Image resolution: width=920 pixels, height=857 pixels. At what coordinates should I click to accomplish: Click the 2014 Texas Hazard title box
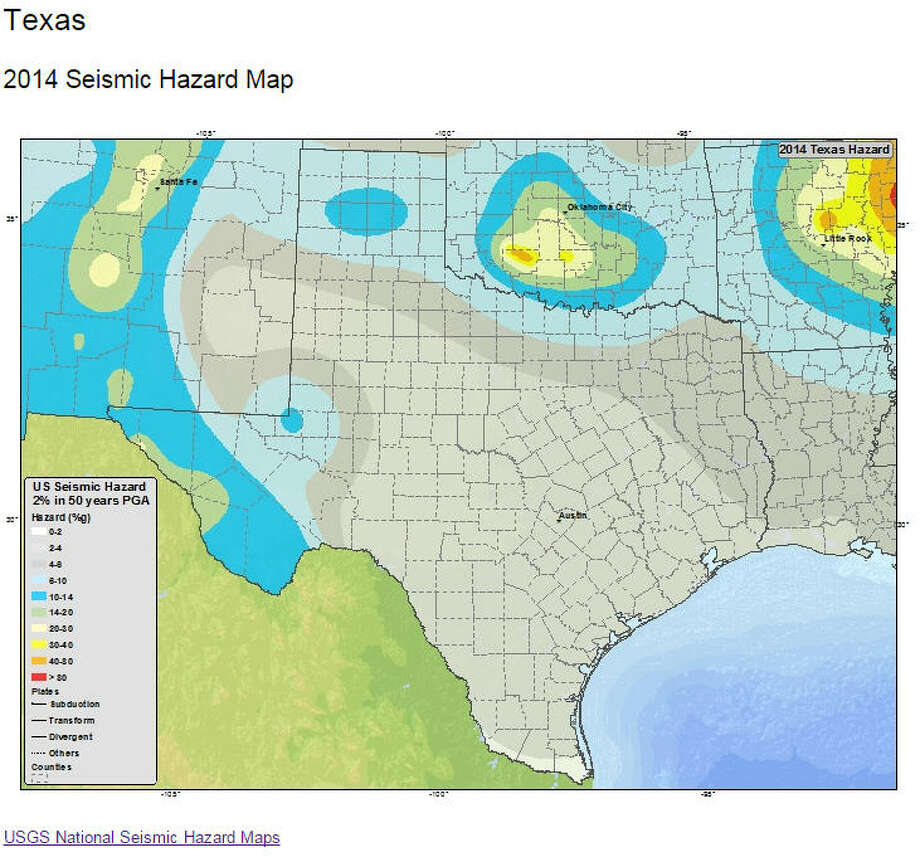coord(835,148)
